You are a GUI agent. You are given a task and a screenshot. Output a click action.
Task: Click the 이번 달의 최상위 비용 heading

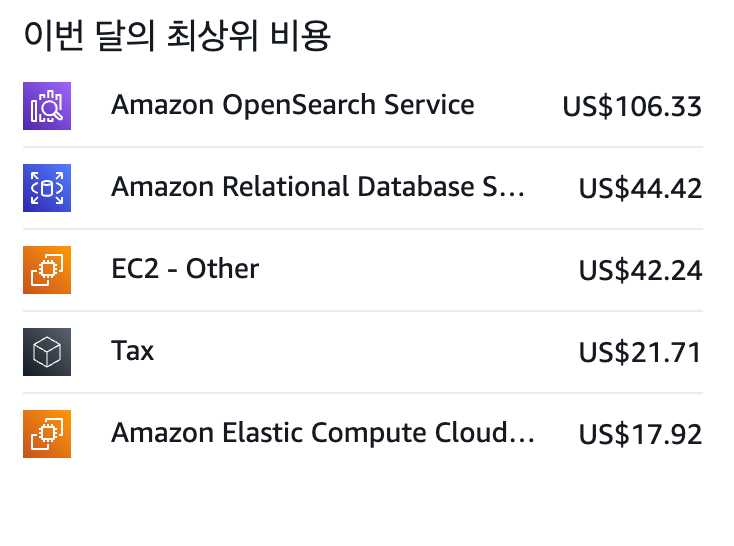coord(177,36)
